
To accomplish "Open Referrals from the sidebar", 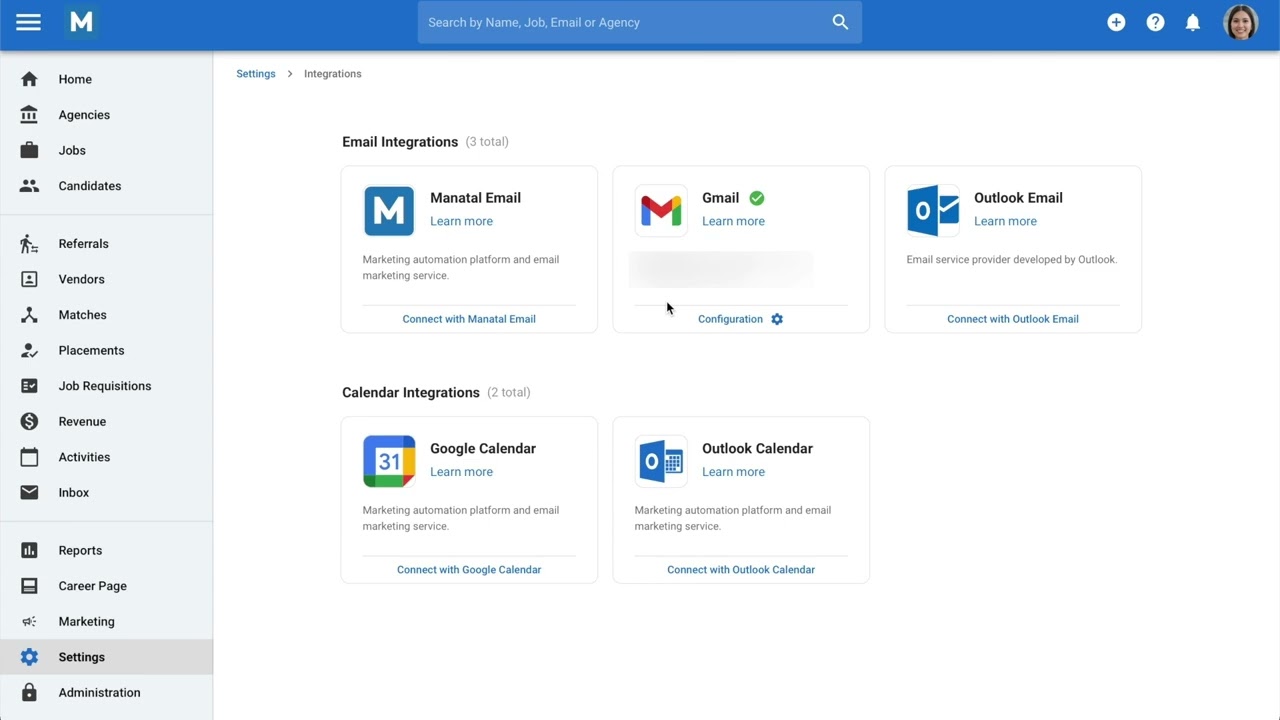I will click(83, 244).
